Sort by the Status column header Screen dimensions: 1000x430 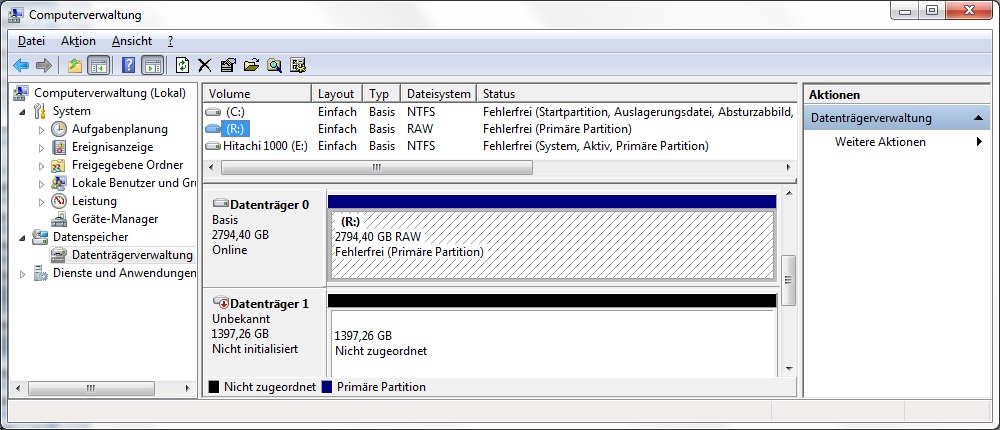[x=636, y=94]
